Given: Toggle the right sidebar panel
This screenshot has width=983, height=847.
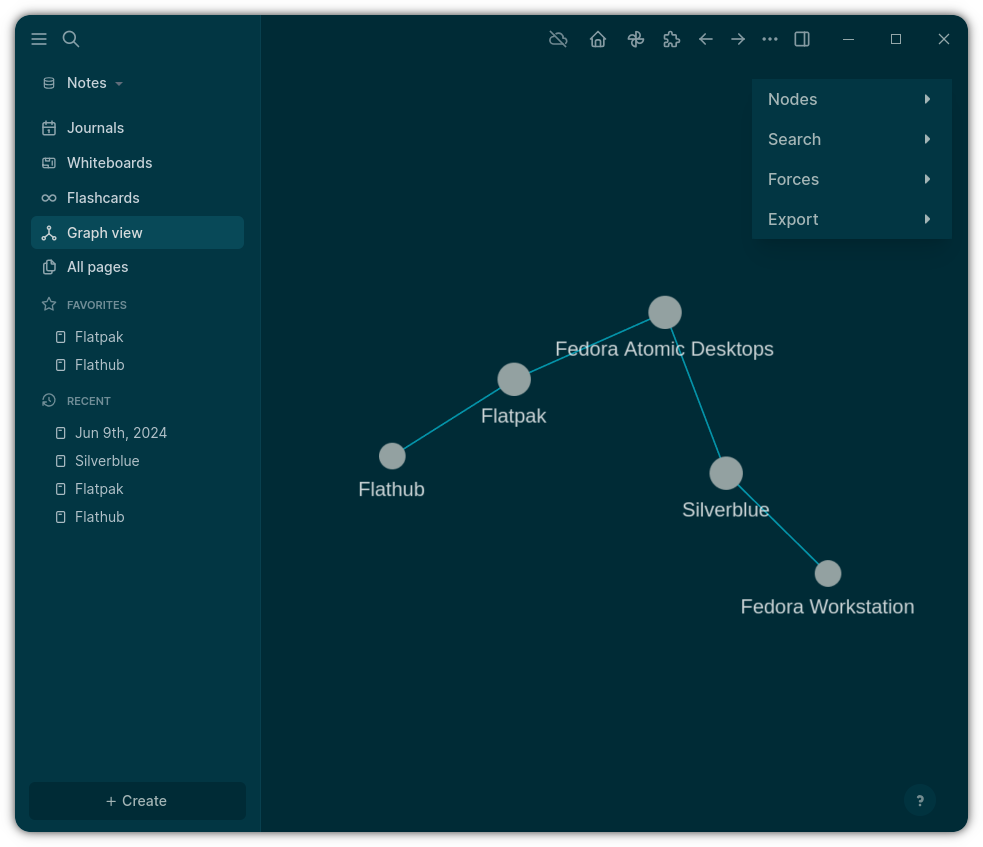Looking at the screenshot, I should (x=802, y=39).
